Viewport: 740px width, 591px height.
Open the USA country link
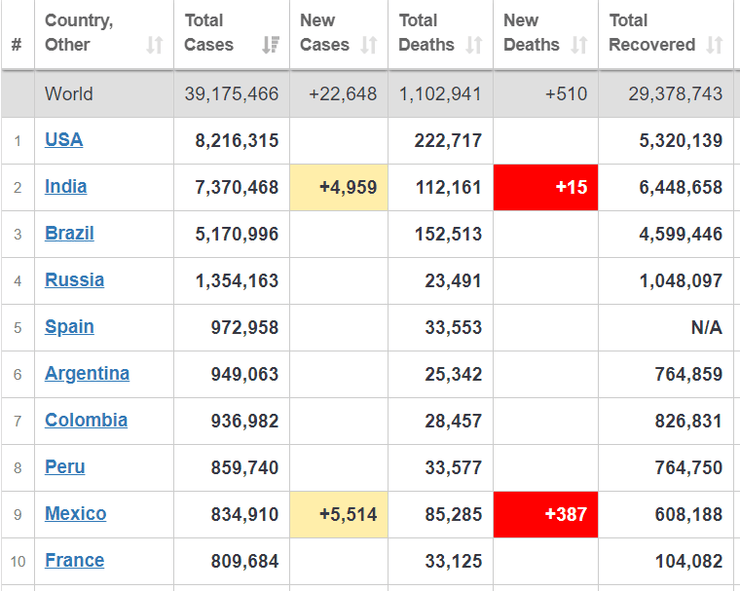64,140
